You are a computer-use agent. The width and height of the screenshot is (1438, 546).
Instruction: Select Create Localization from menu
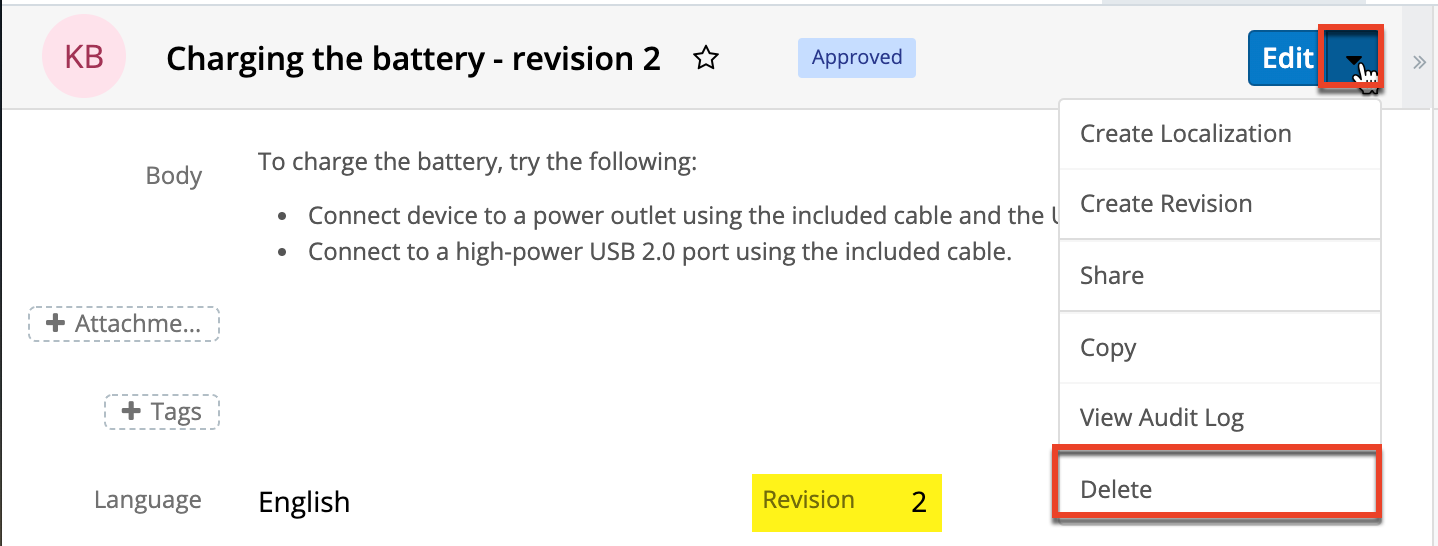click(x=1185, y=134)
